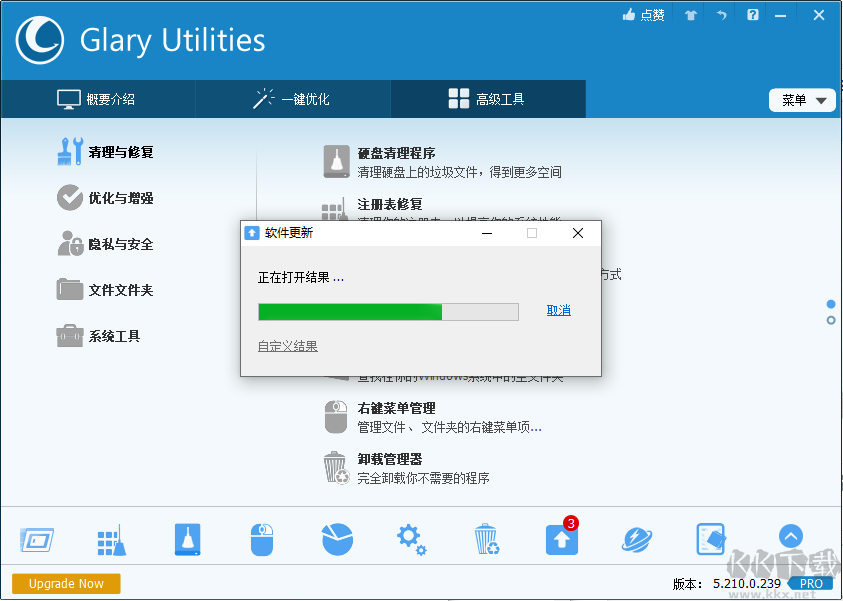
Task: Open updates via the badge-3 upload icon
Action: tap(561, 540)
